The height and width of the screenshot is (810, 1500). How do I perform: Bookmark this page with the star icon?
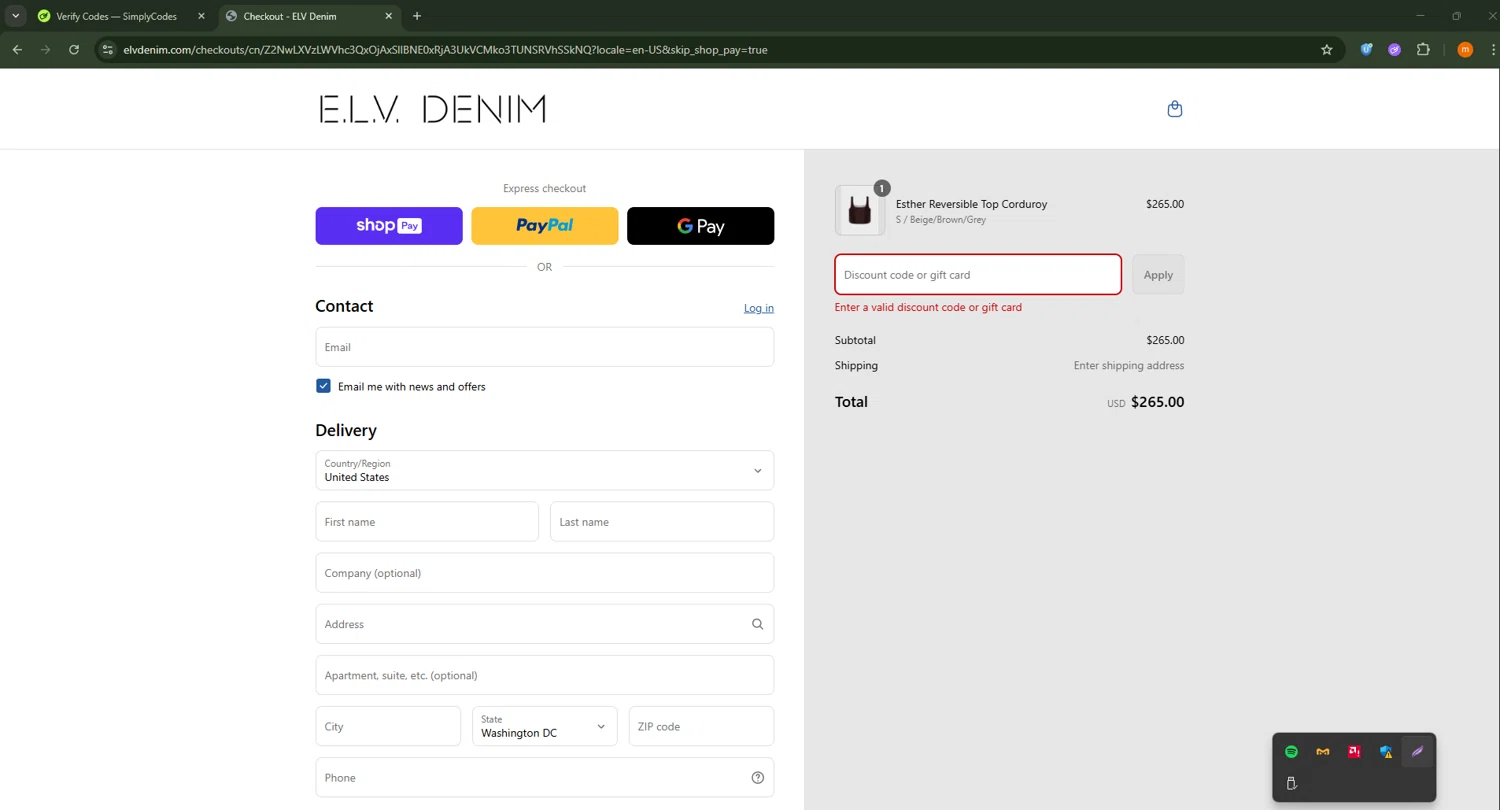(1327, 49)
